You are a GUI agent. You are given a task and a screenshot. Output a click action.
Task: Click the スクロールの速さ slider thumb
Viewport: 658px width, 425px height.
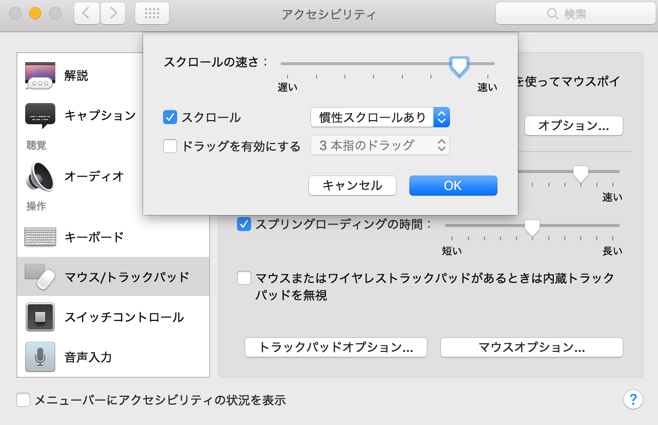(x=459, y=66)
